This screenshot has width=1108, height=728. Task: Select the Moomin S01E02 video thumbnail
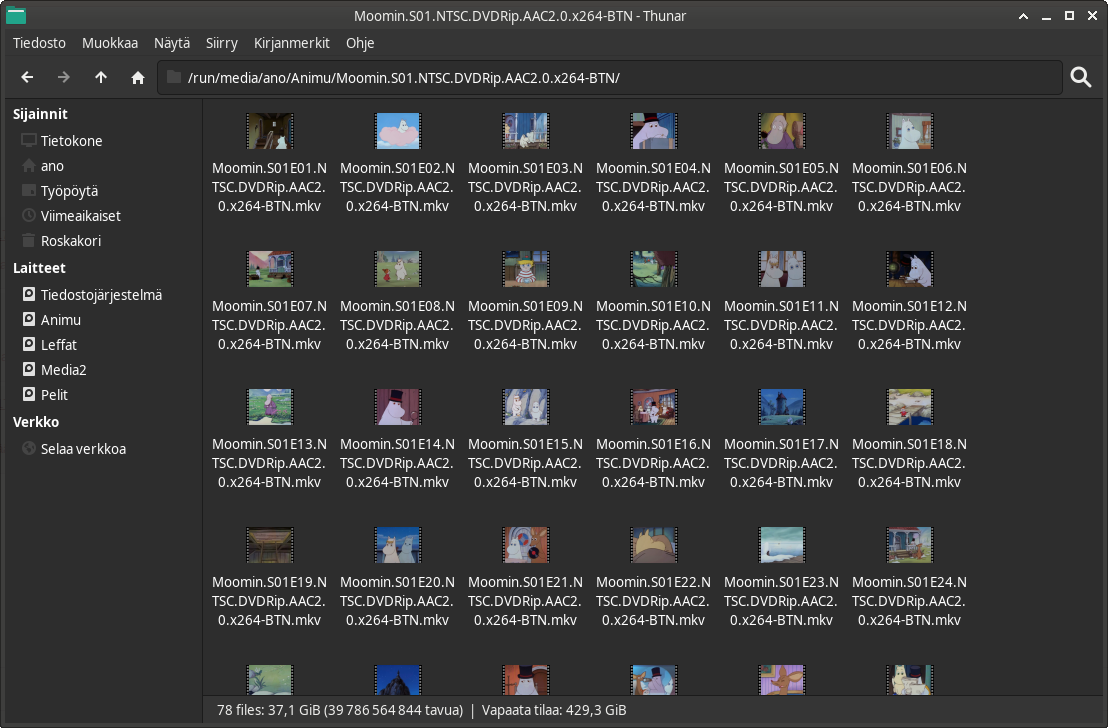398,131
